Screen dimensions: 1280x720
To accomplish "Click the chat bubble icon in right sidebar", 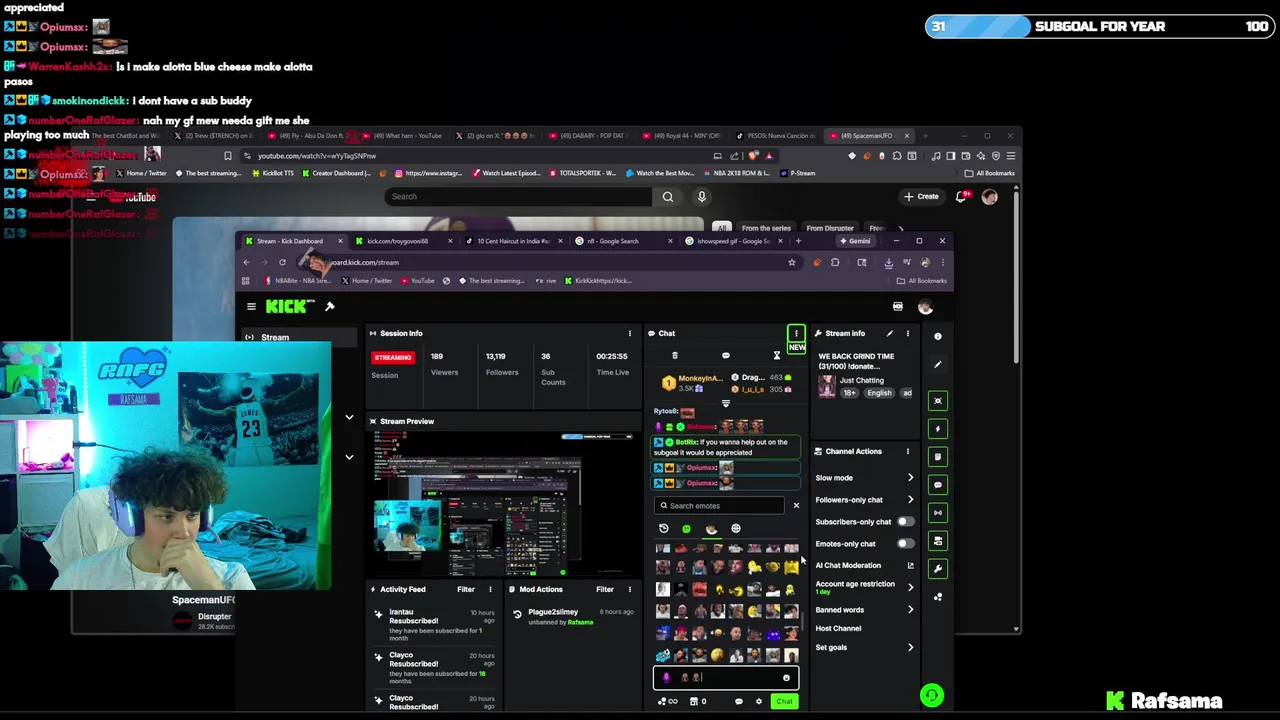I will (938, 484).
